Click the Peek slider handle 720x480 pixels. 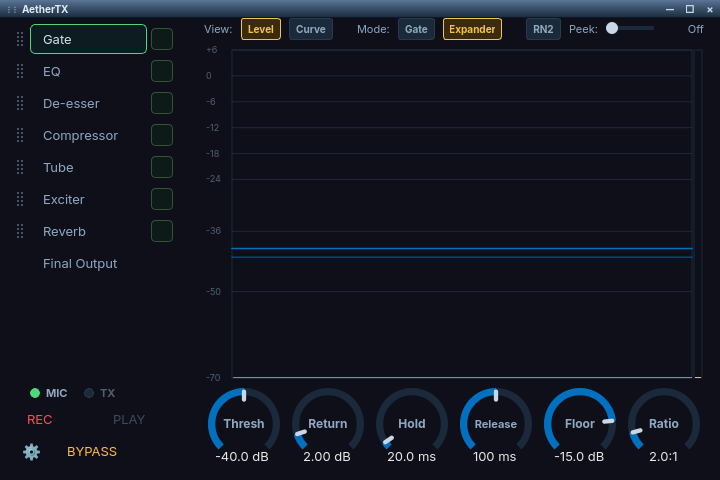[612, 28]
